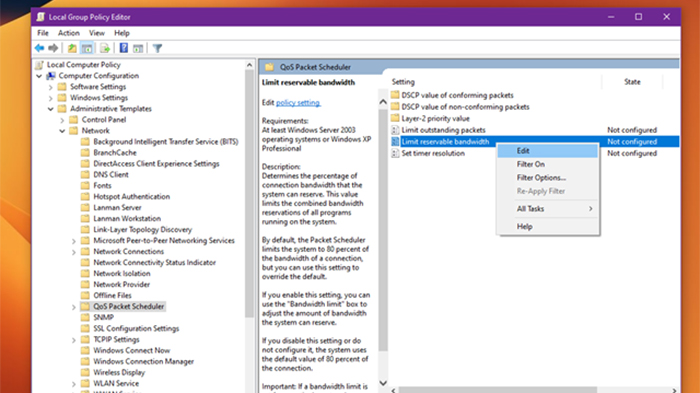Open the blue Help toolbar icon
The image size is (700, 393).
click(124, 48)
